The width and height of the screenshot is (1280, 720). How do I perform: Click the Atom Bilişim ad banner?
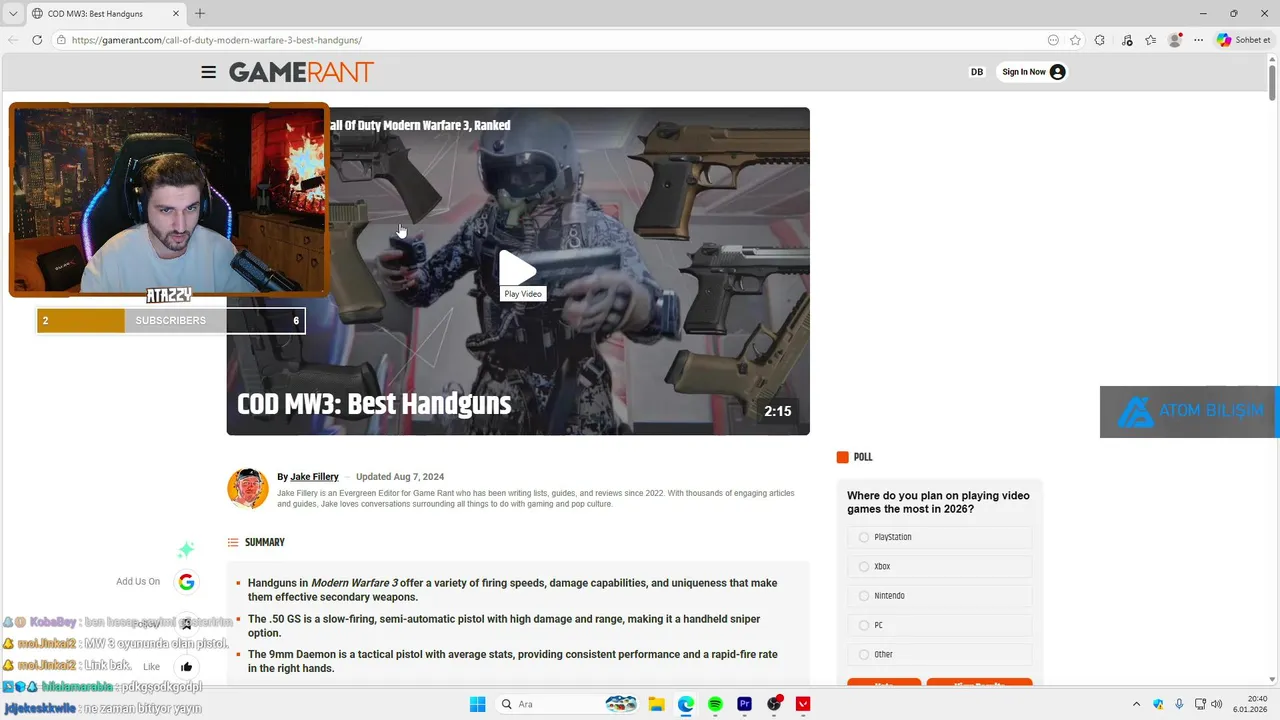tap(1190, 412)
